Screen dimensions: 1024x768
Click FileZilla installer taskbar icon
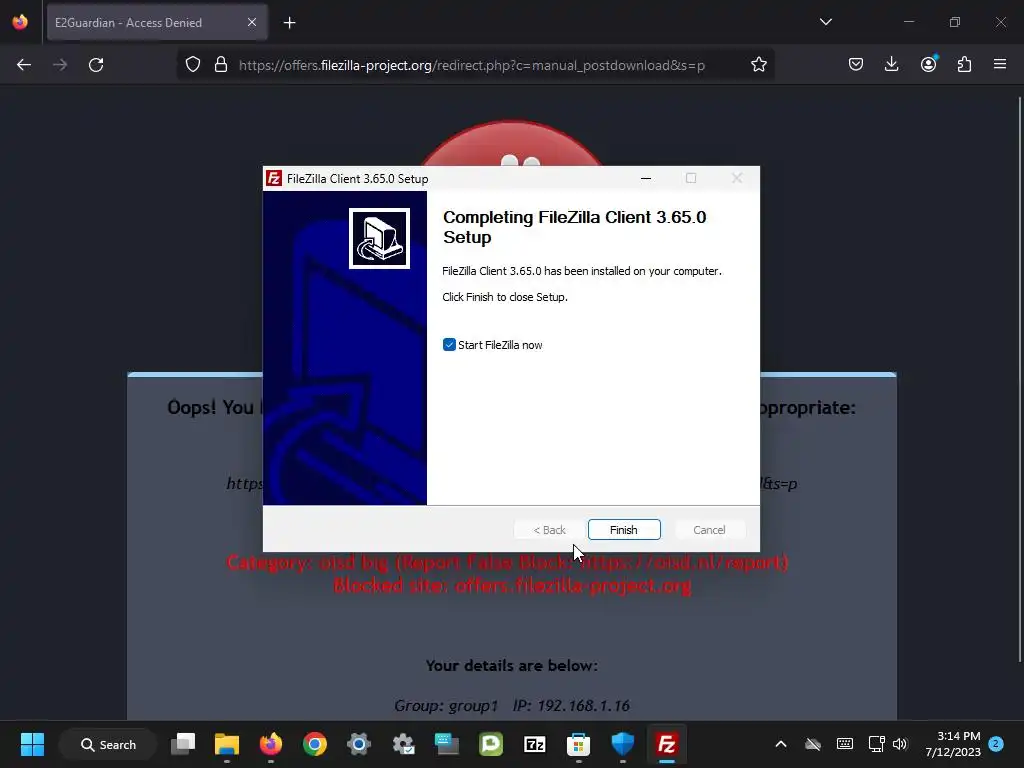point(666,744)
